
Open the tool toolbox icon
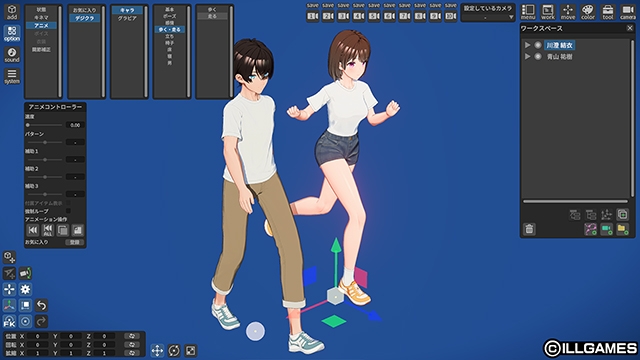coord(608,12)
